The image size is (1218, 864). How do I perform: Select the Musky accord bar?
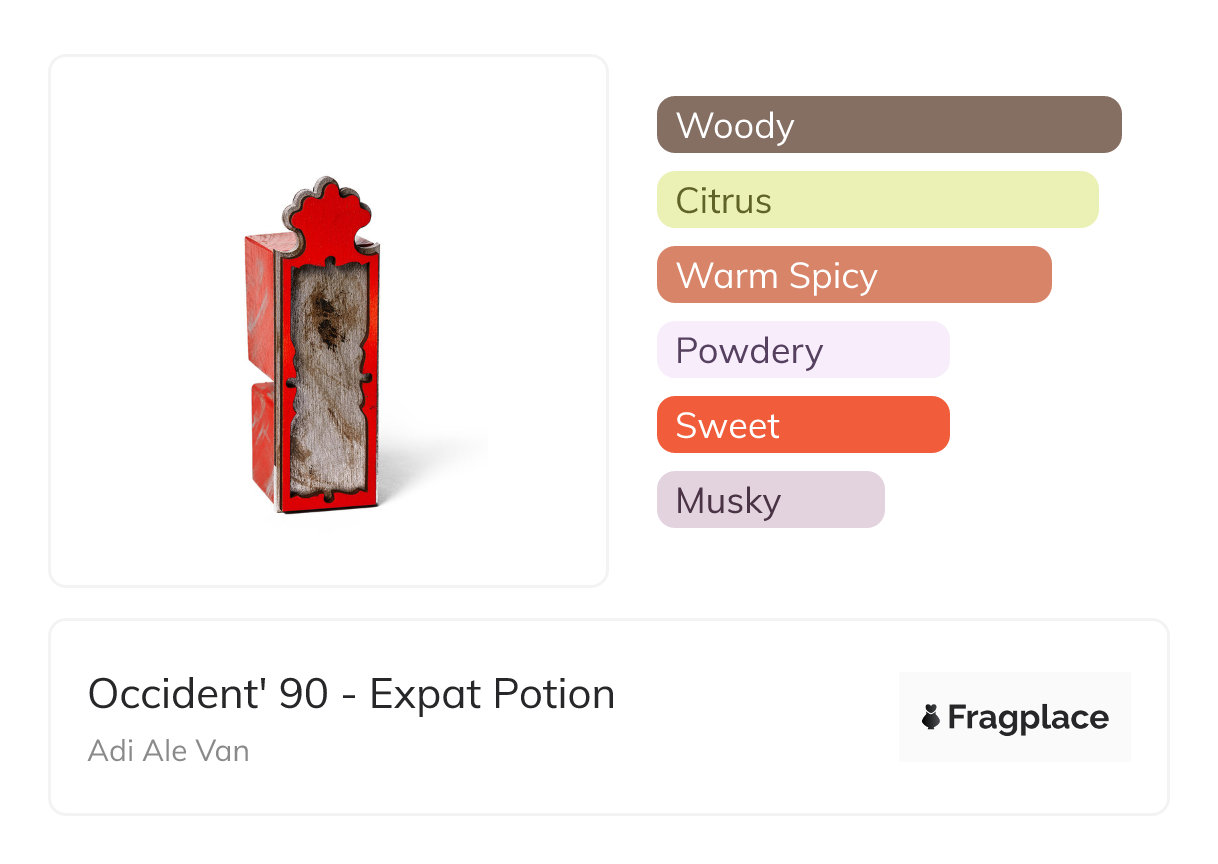click(x=770, y=500)
